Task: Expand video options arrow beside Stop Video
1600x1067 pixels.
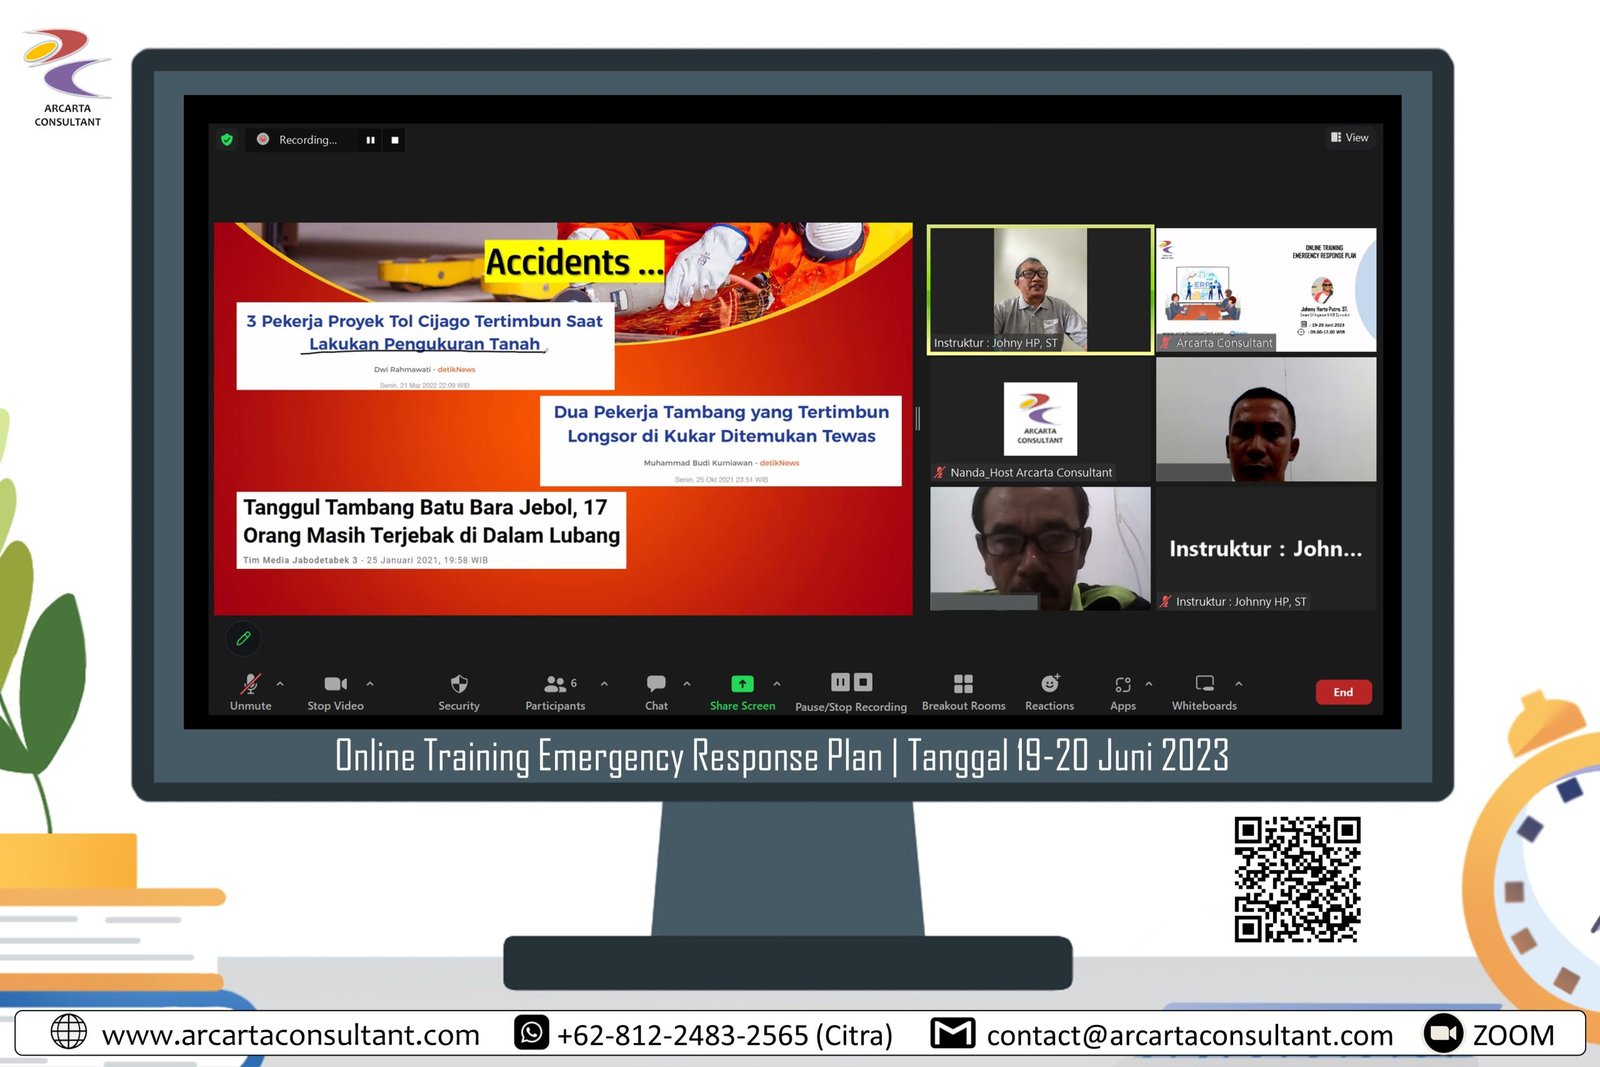Action: (x=370, y=684)
